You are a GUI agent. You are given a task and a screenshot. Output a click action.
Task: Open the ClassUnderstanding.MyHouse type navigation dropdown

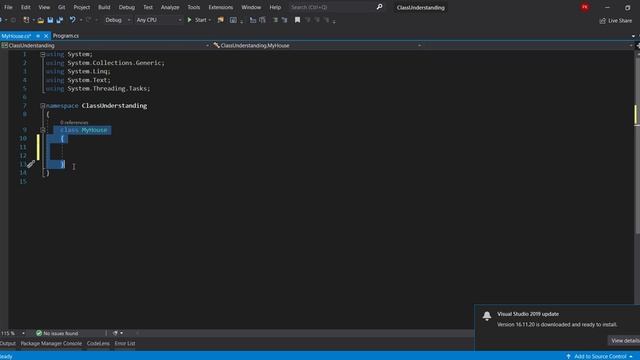(x=317, y=45)
